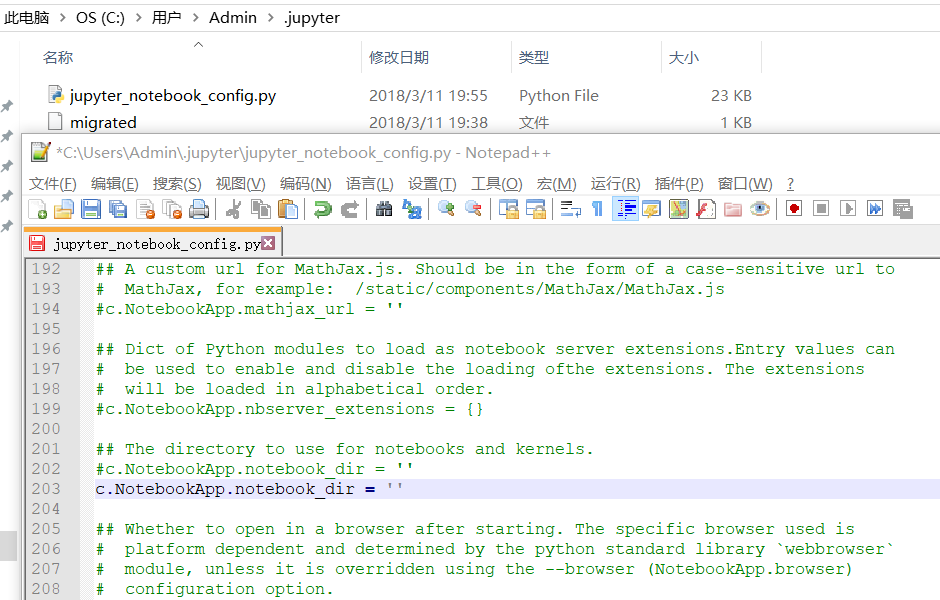Expand the chevron after 用户 in the path
This screenshot has height=600, width=940.
pos(195,18)
